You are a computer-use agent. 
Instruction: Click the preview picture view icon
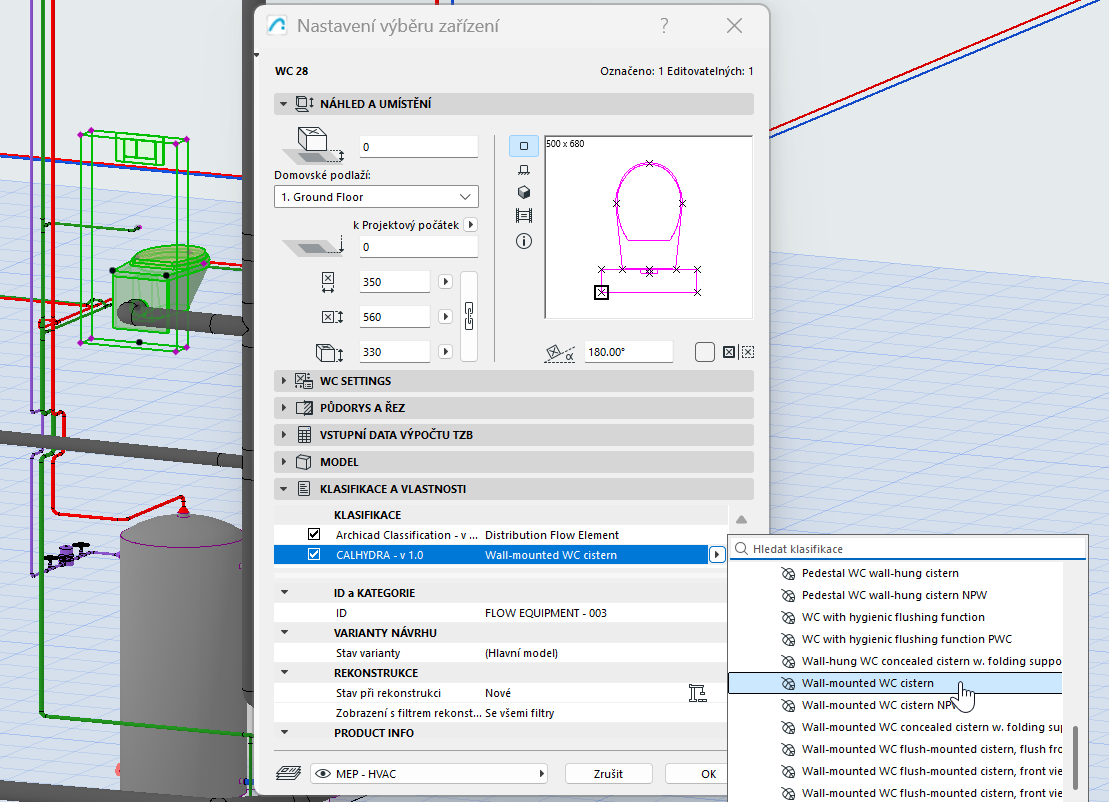coord(523,216)
